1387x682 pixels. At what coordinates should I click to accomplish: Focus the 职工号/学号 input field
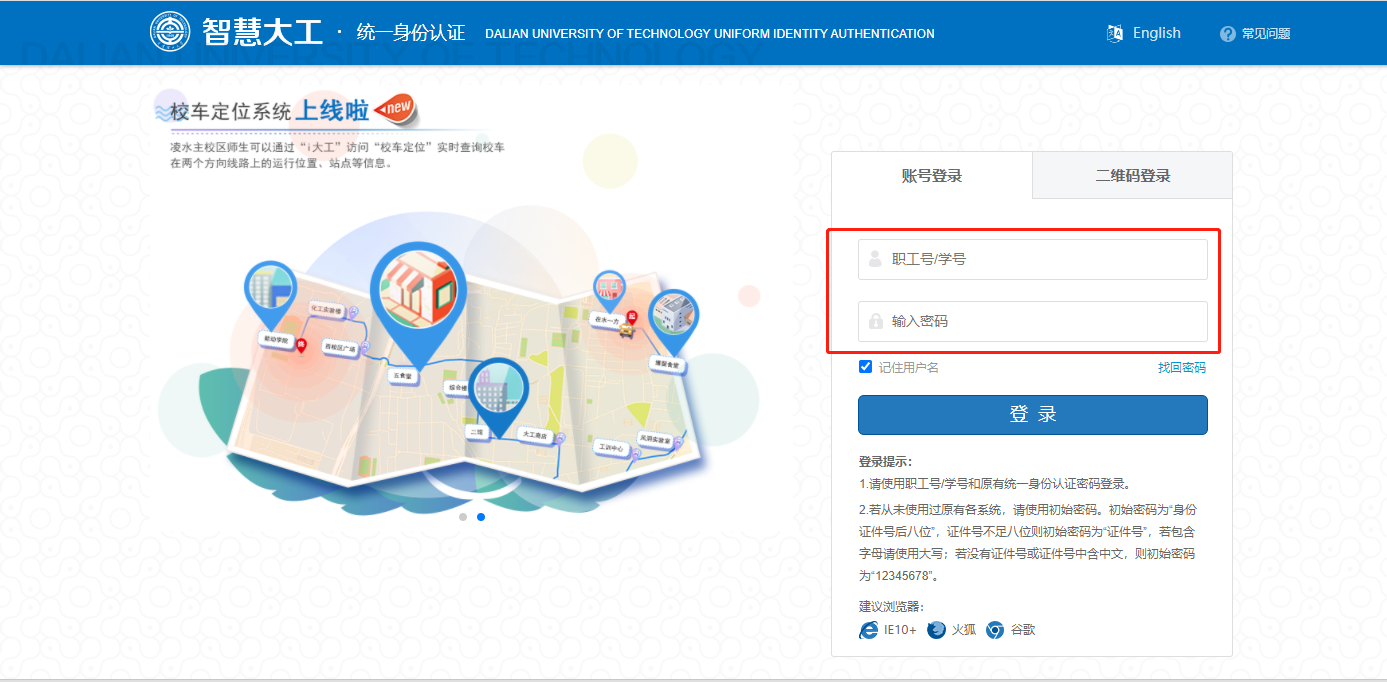pyautogui.click(x=1045, y=259)
